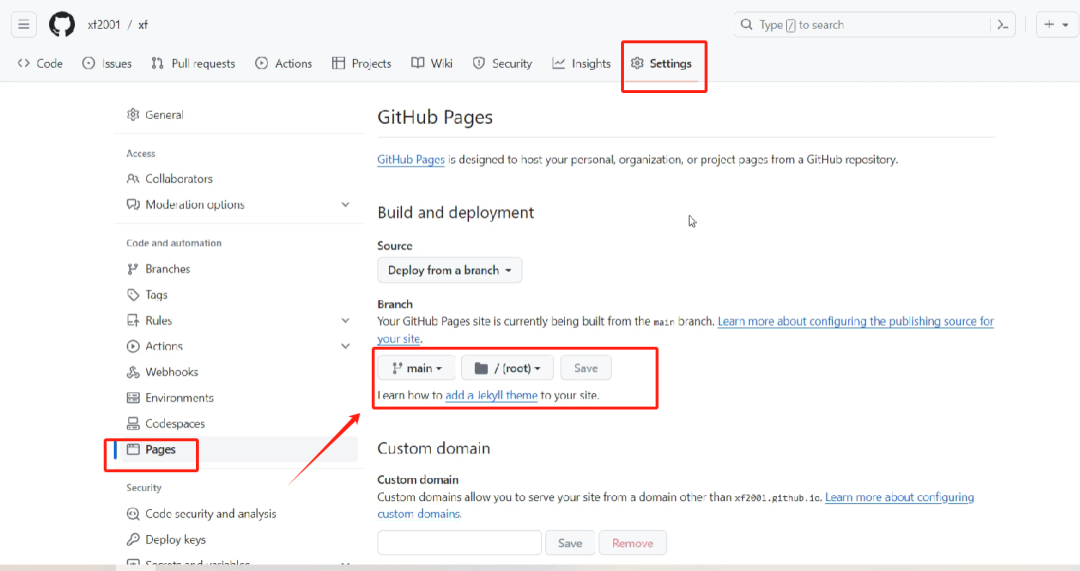The image size is (1080, 571).
Task: Click the Webhooks icon in sidebar
Action: (133, 372)
